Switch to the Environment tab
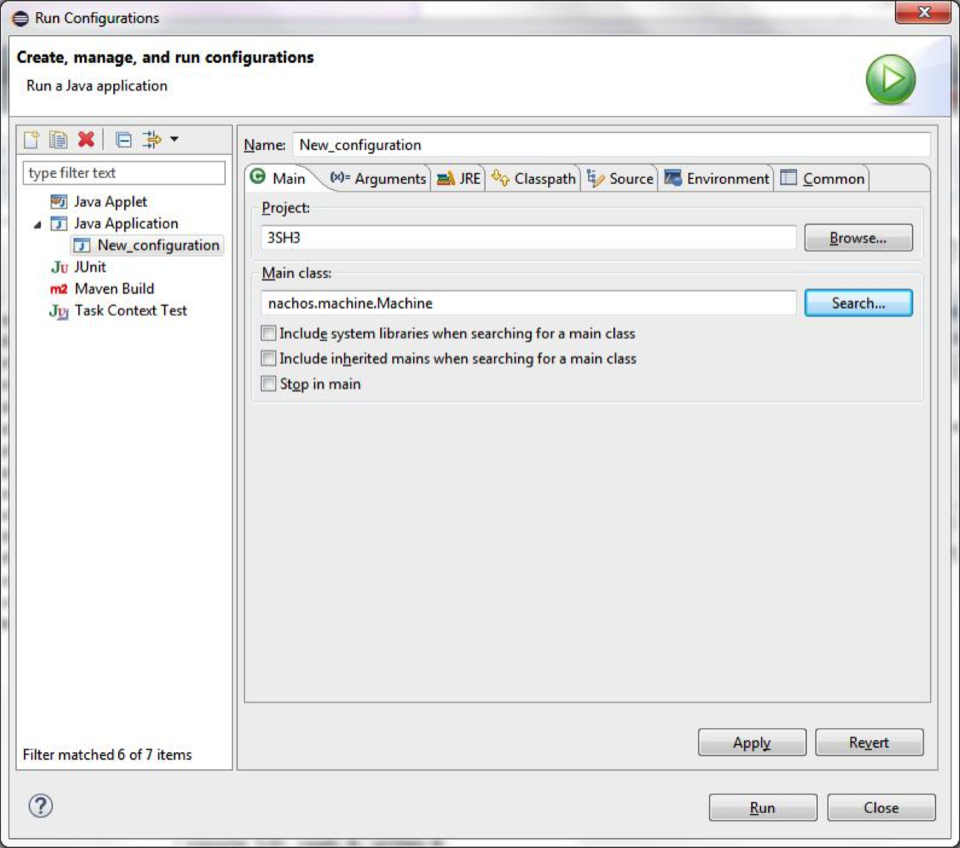The image size is (960, 848). click(x=717, y=179)
